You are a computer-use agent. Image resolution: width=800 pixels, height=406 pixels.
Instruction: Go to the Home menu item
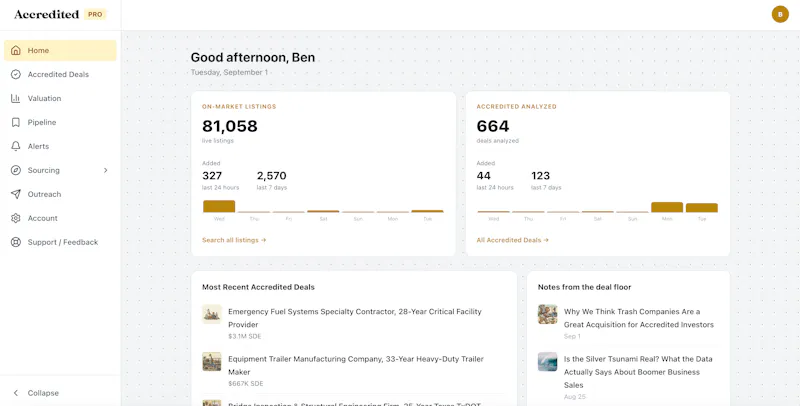60,50
